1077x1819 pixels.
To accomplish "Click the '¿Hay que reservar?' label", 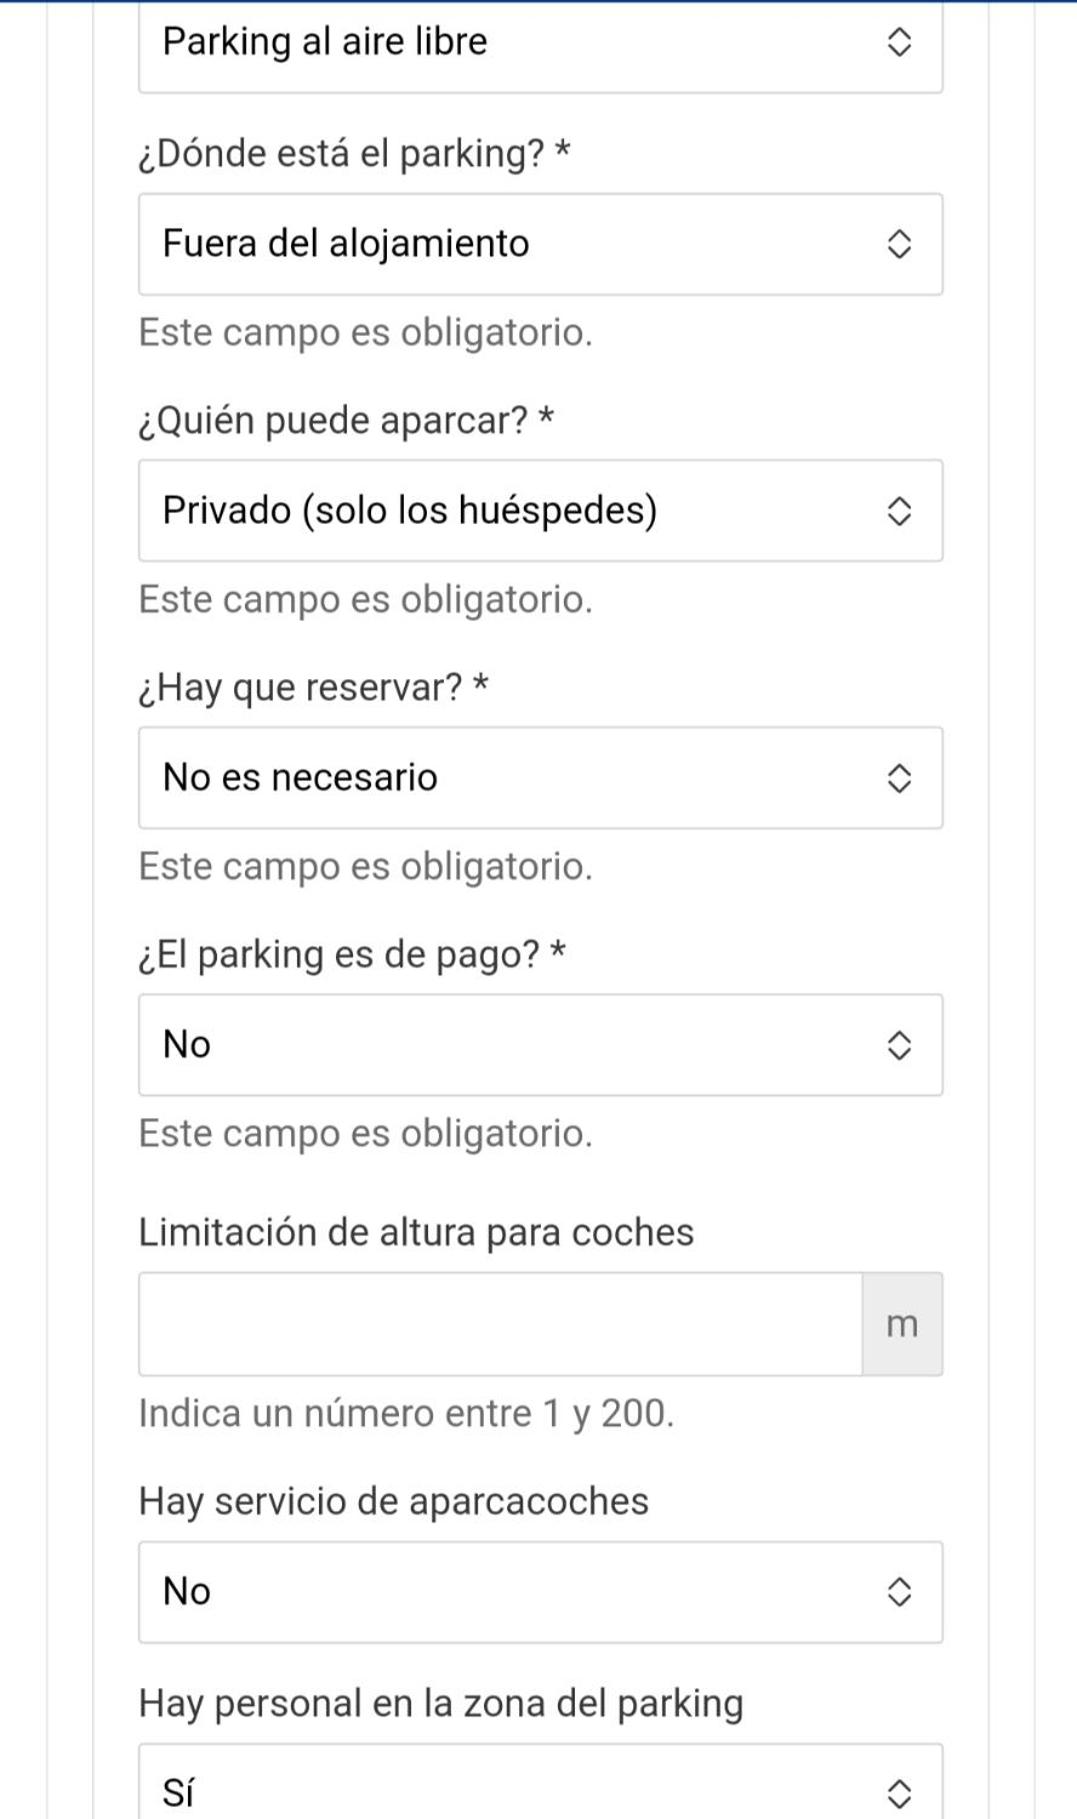I will pyautogui.click(x=313, y=688).
